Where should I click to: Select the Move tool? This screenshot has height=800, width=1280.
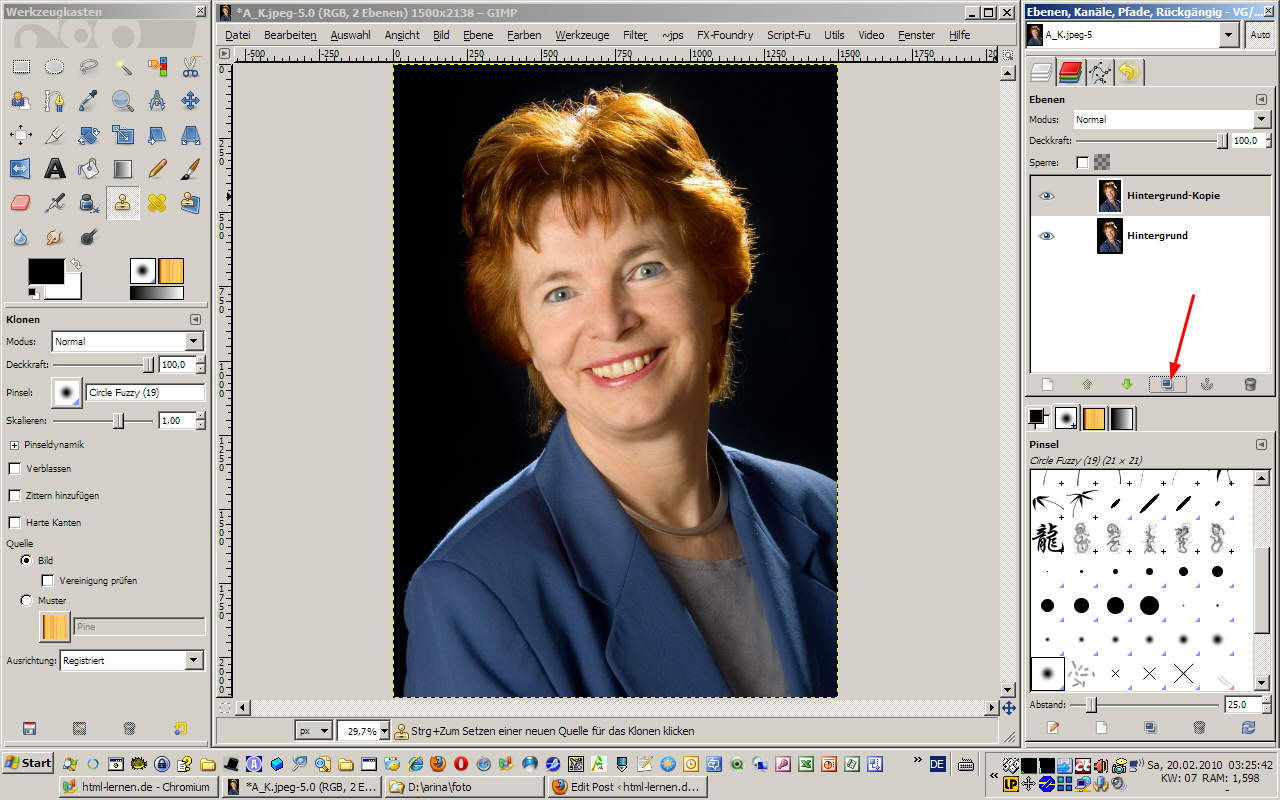click(x=190, y=101)
